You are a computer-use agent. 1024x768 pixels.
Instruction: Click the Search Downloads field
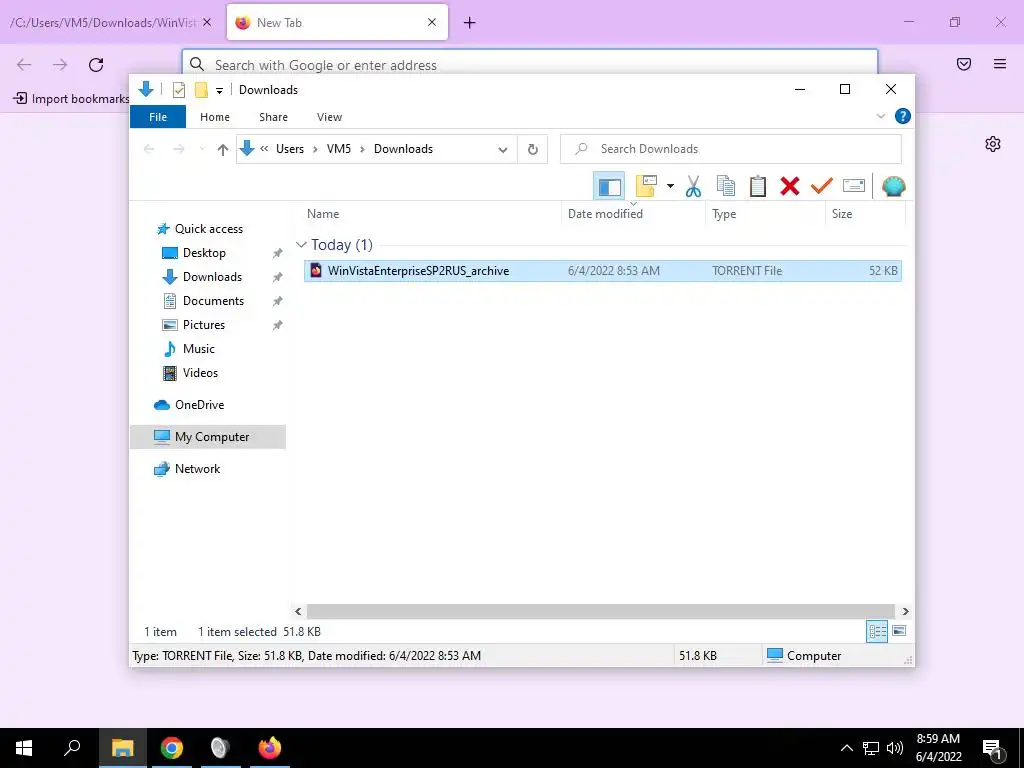(731, 149)
